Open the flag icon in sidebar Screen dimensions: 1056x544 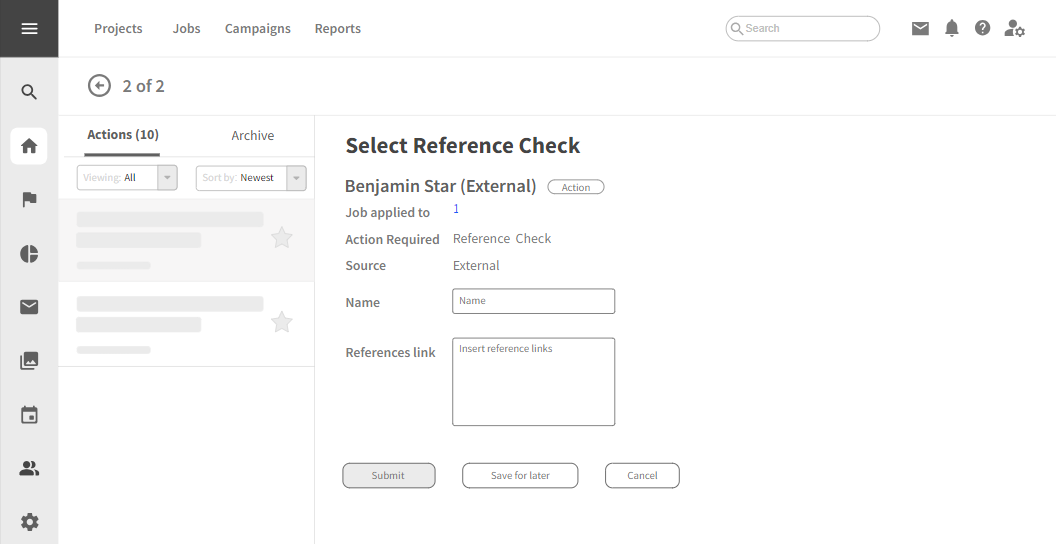(x=29, y=200)
